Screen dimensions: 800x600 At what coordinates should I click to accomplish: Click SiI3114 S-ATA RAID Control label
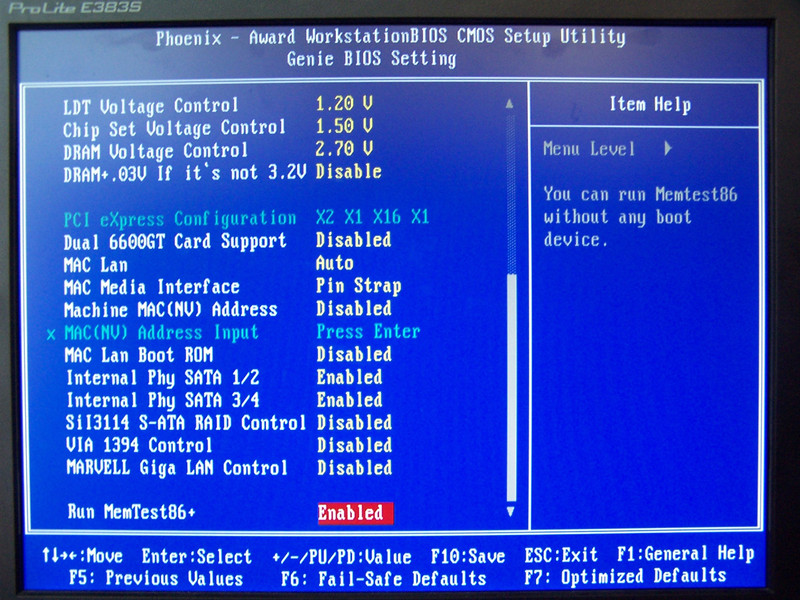[185, 423]
